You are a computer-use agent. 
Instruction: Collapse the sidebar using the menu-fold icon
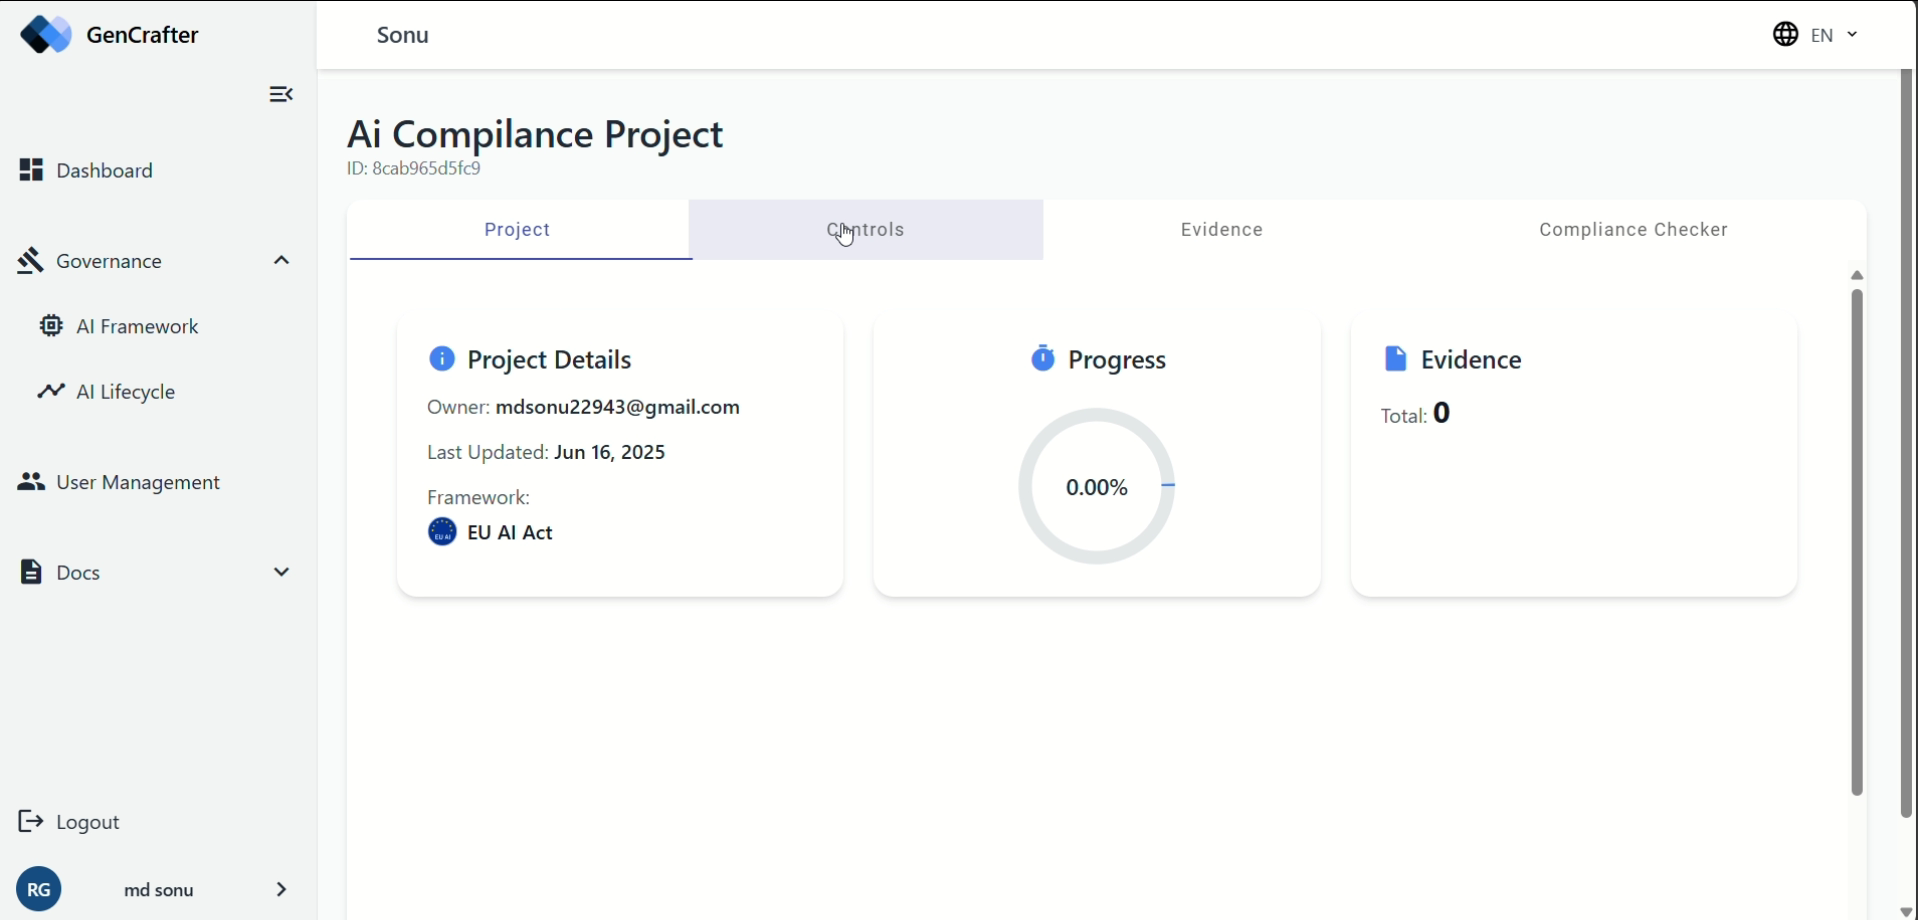(x=281, y=94)
